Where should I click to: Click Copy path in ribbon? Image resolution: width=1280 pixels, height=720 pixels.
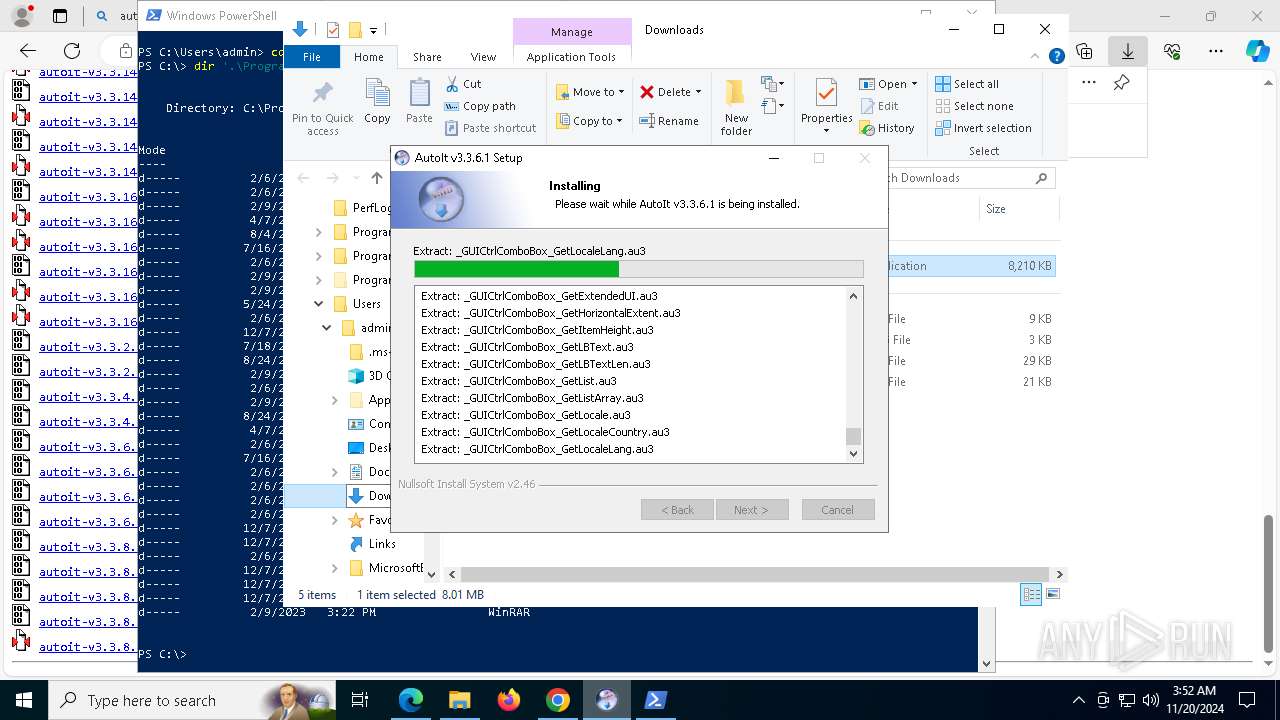(480, 106)
